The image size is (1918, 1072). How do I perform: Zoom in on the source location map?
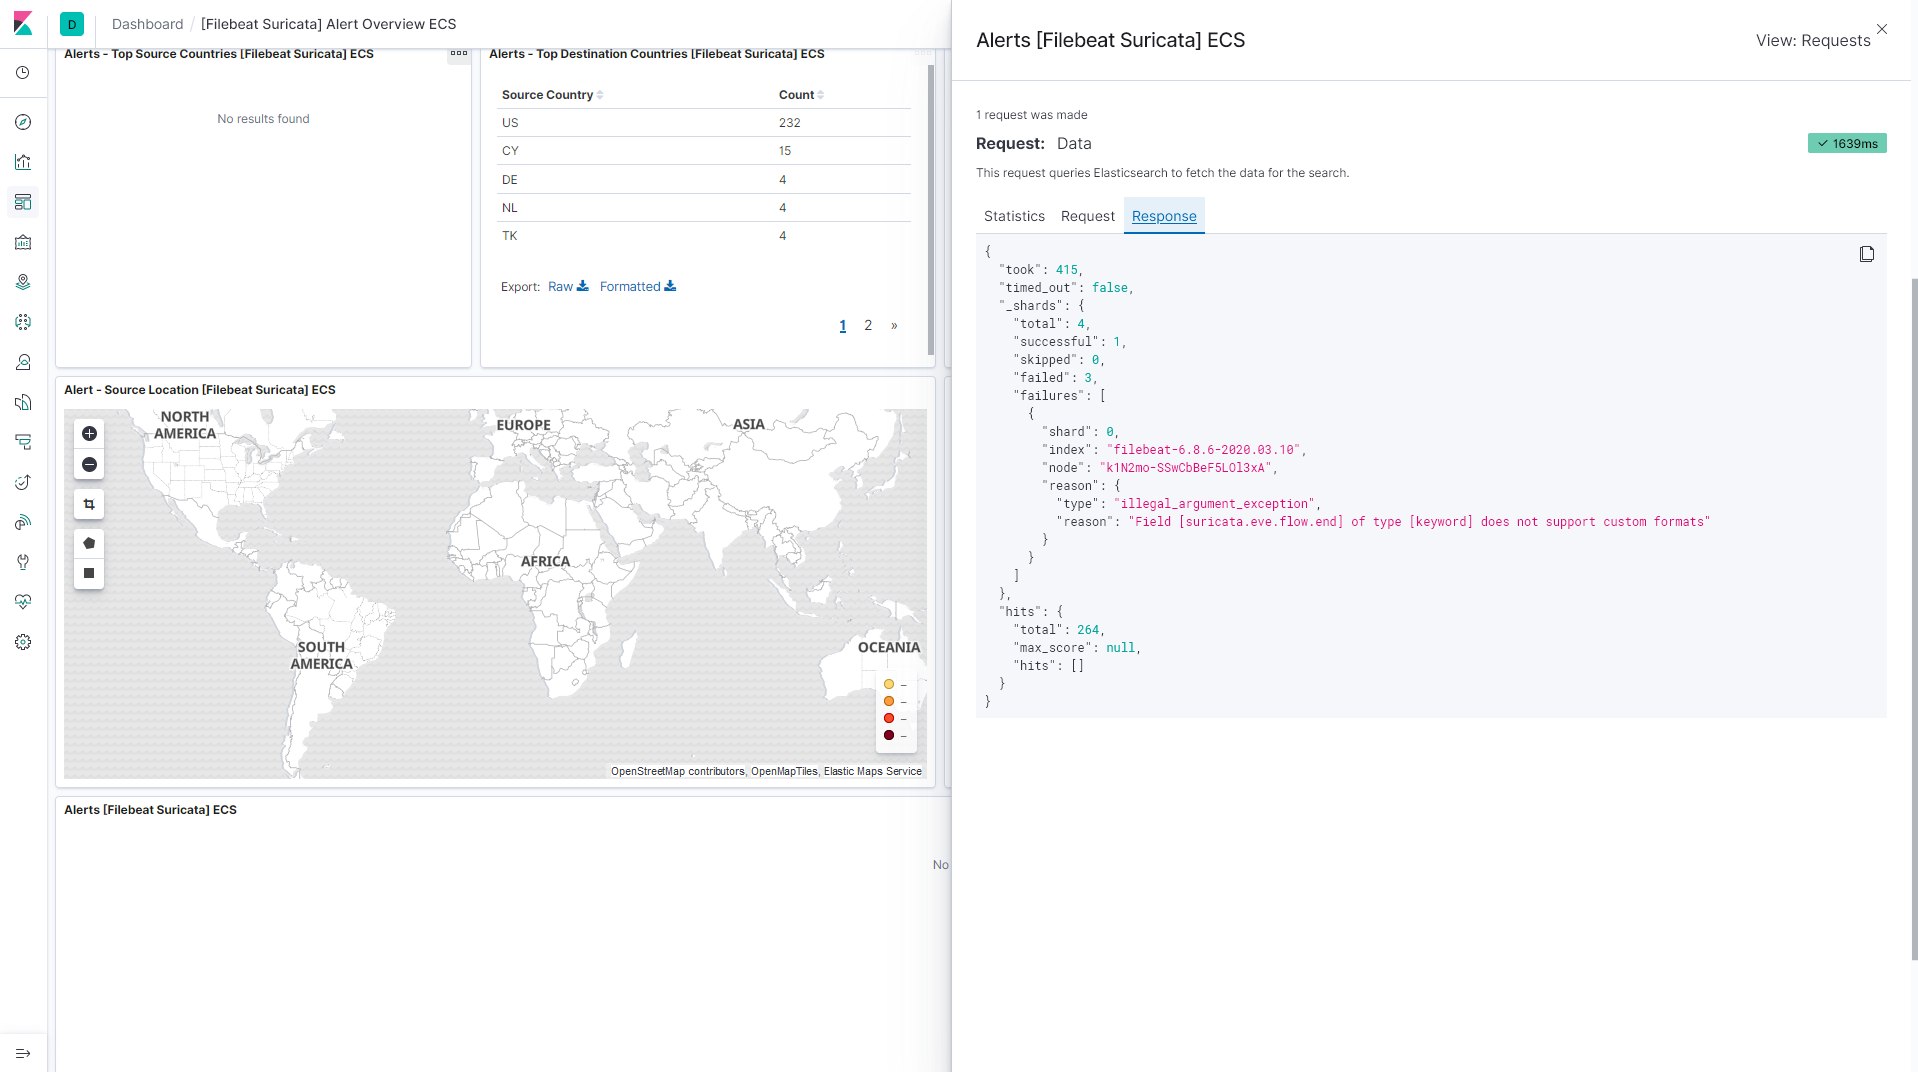89,434
